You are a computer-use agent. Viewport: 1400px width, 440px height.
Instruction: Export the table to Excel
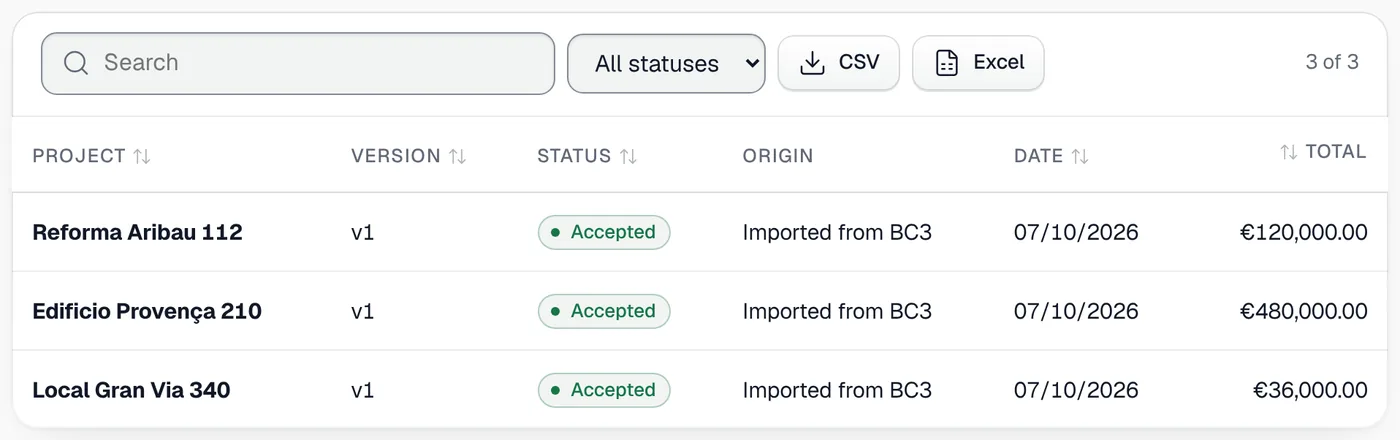978,63
